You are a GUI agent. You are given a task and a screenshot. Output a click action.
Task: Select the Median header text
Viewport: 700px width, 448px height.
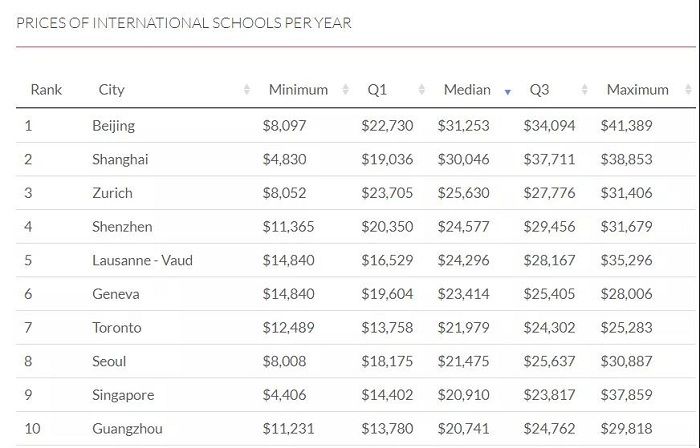467,90
